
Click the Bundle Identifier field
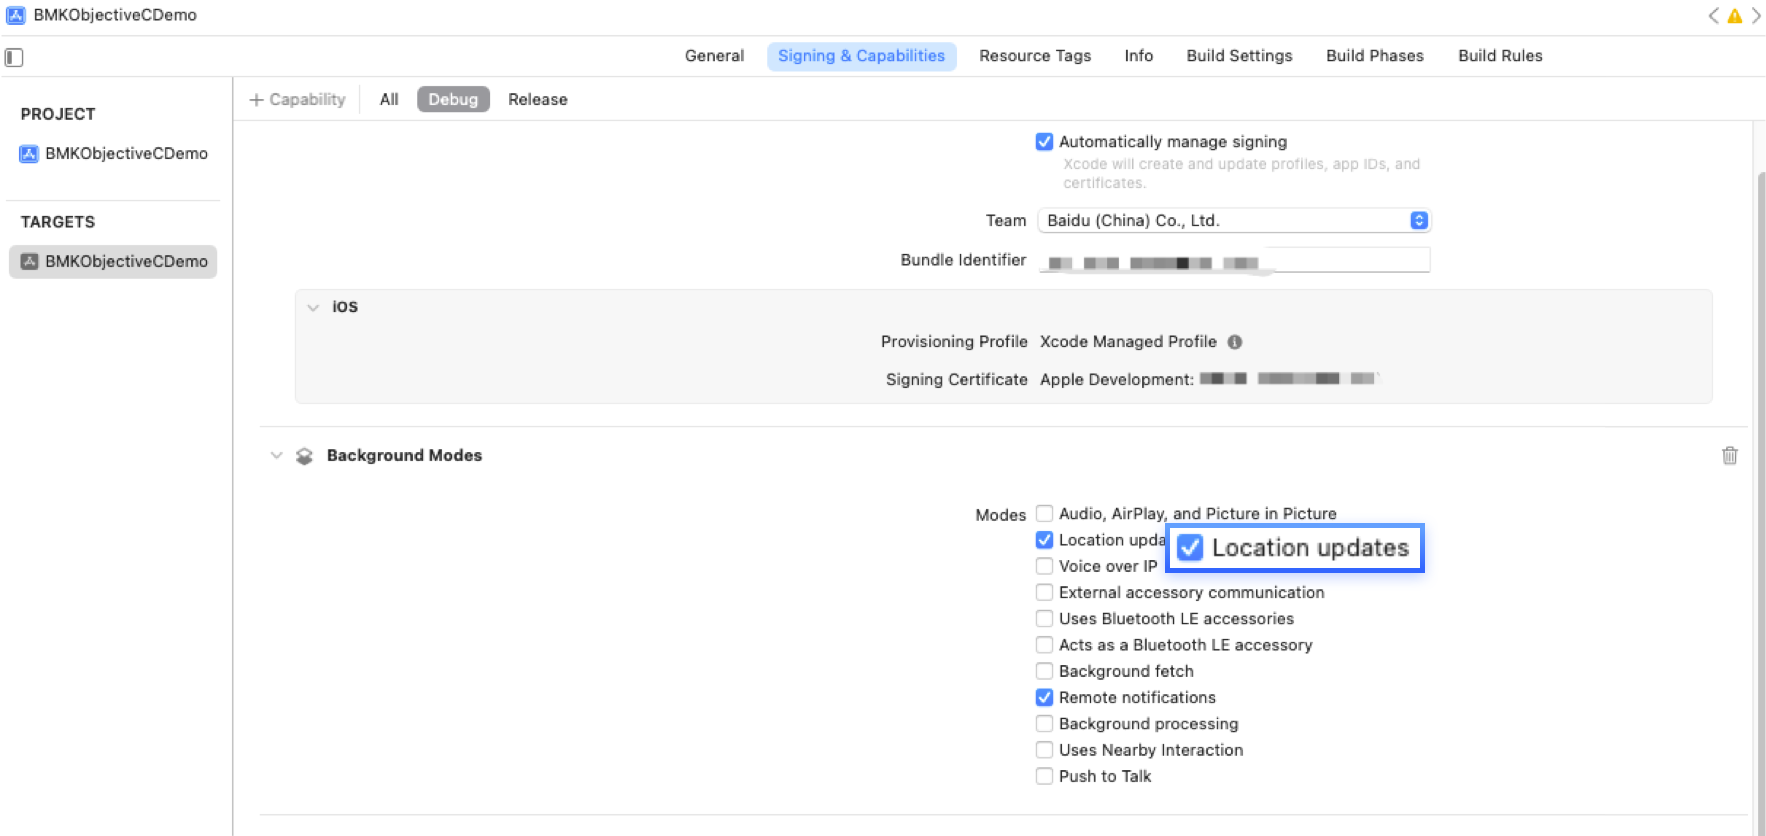click(1233, 261)
